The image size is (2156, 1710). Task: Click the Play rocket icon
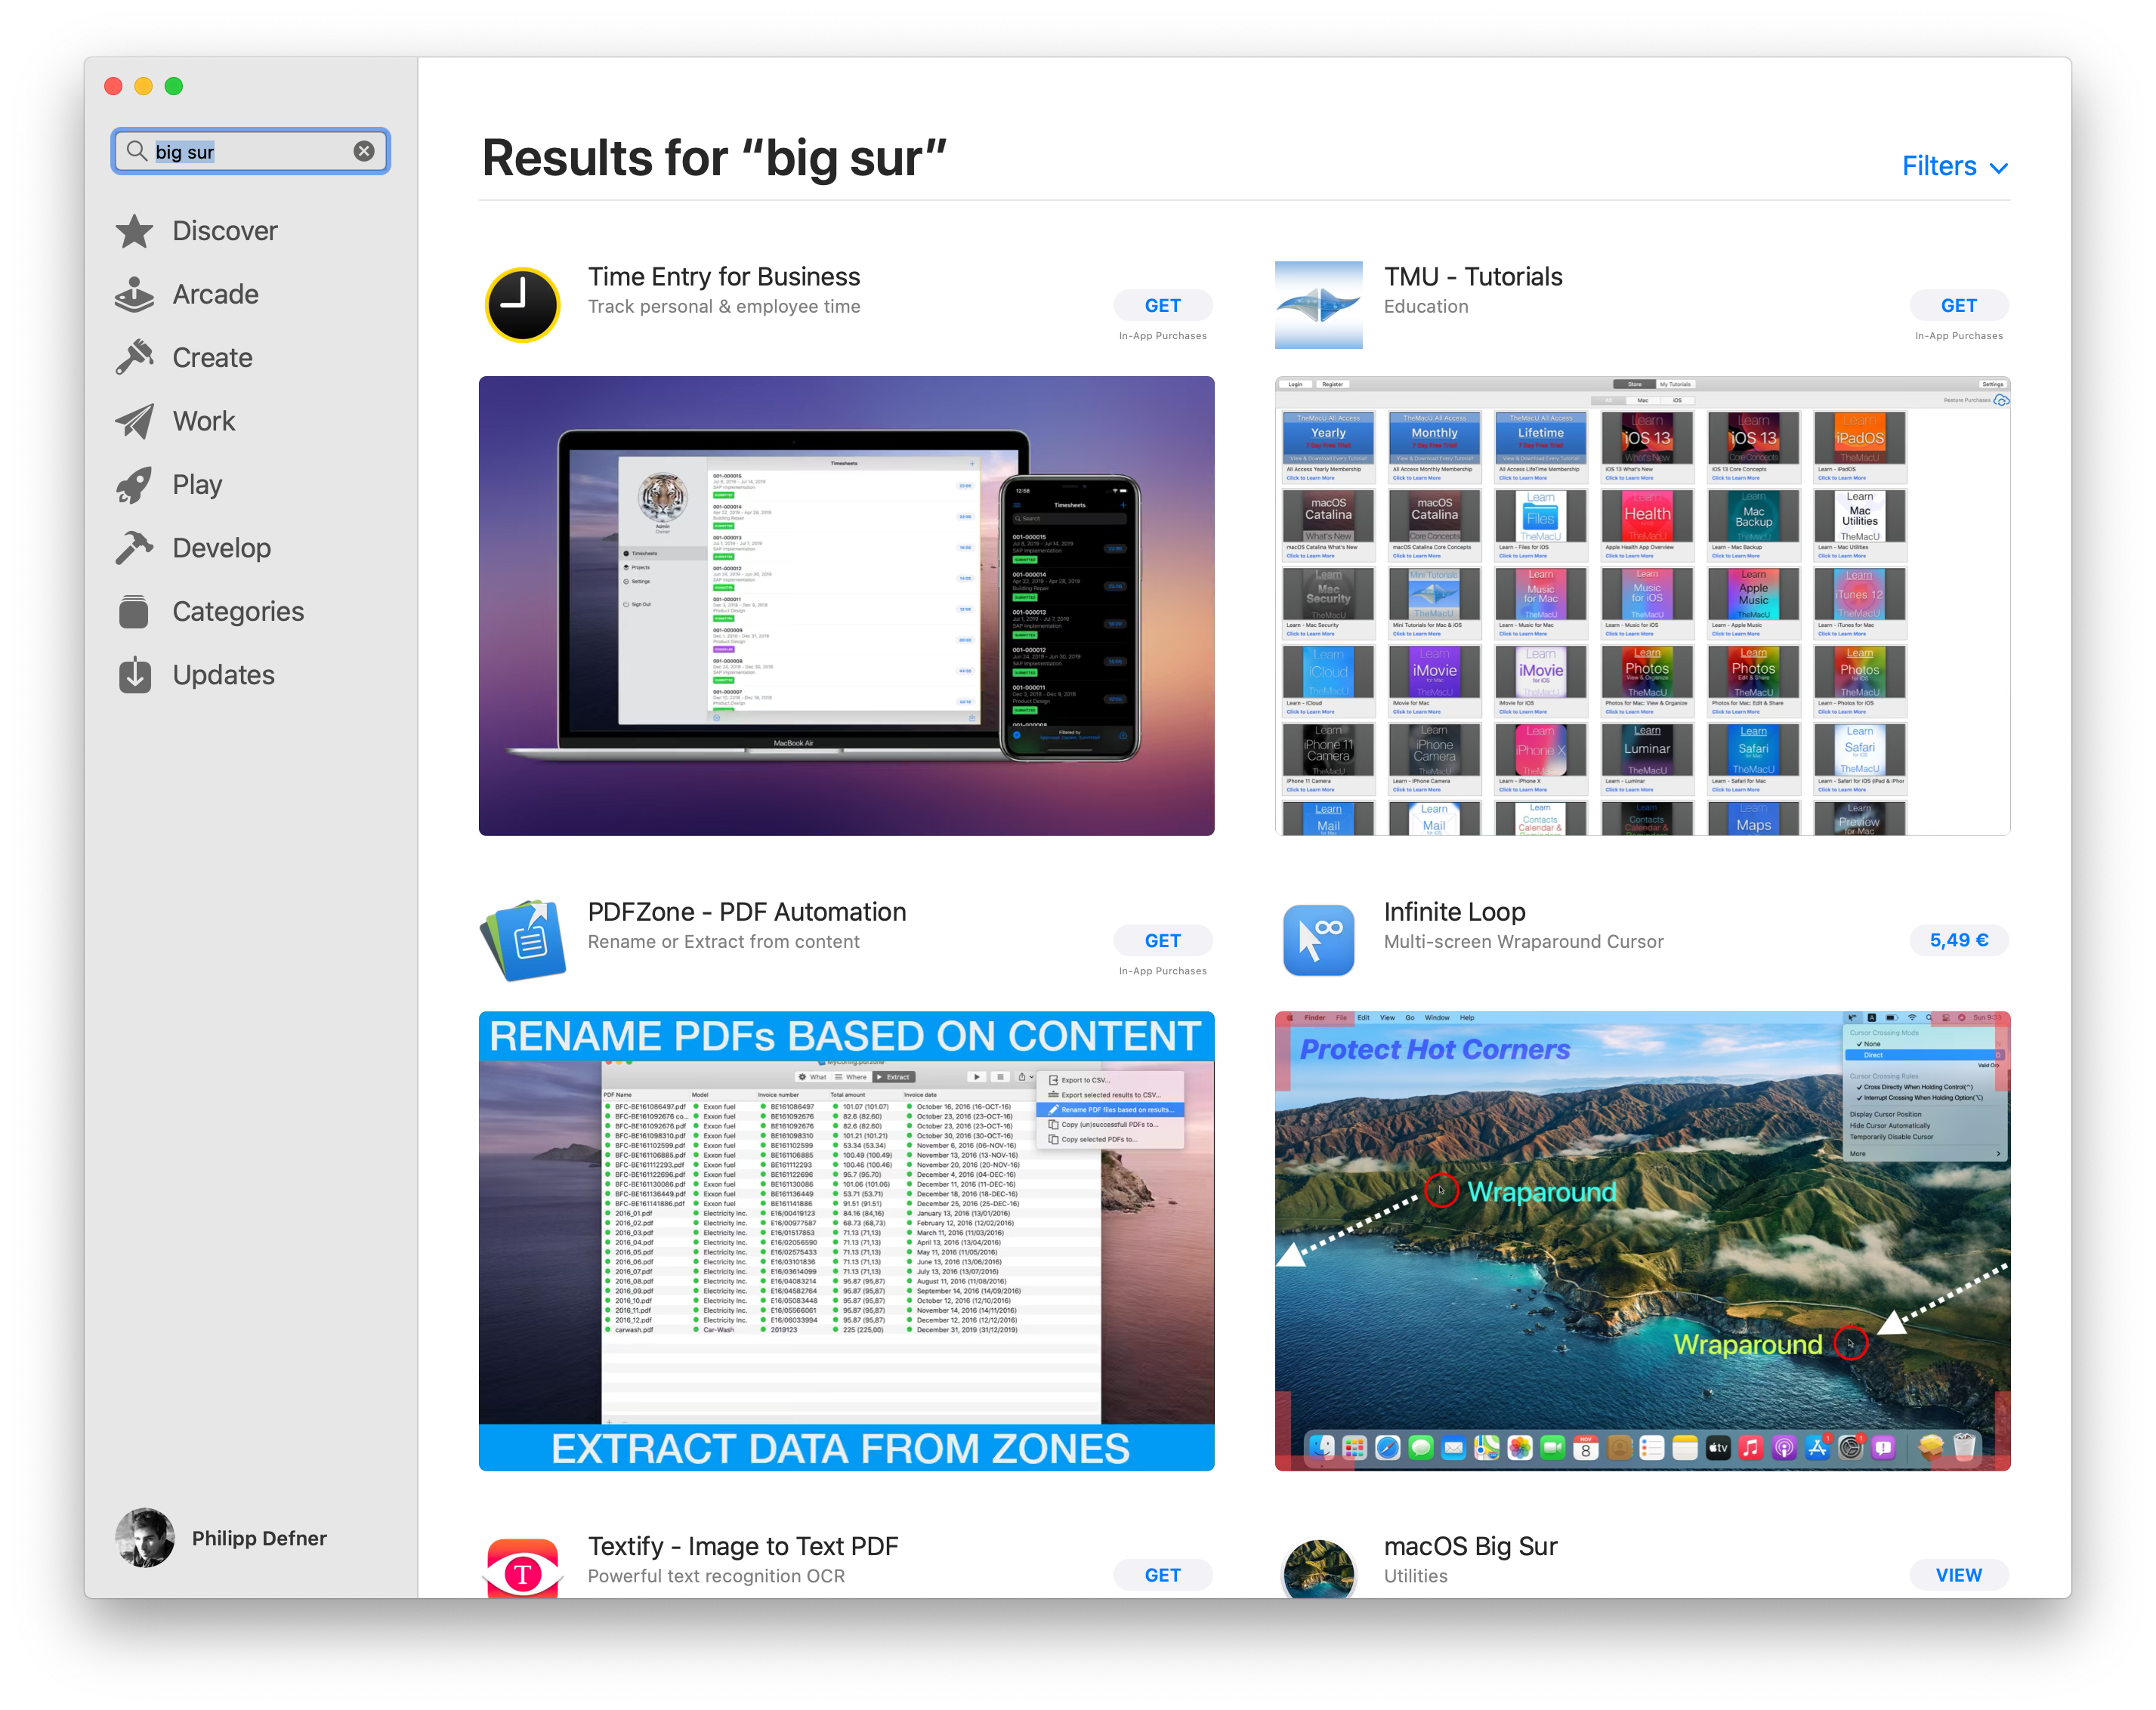(x=134, y=485)
